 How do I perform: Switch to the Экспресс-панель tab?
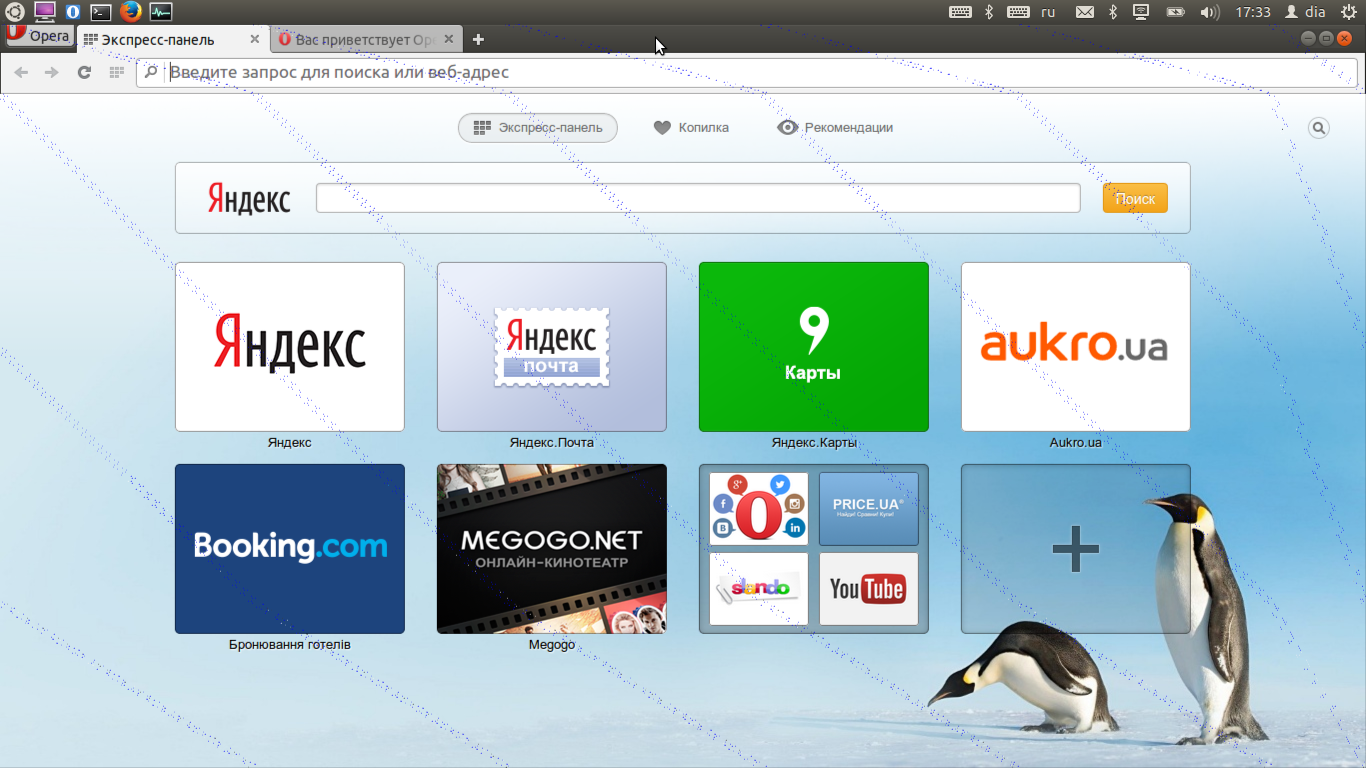[x=171, y=40]
